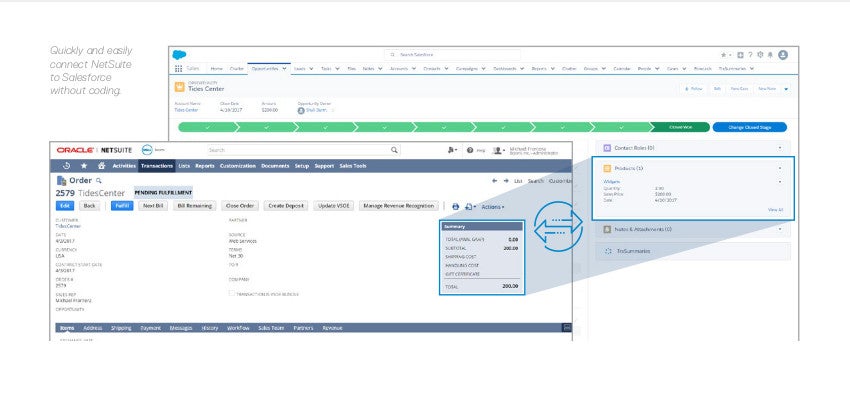Collapse subtab bar using the minus box icon
850x400 pixels.
click(567, 328)
